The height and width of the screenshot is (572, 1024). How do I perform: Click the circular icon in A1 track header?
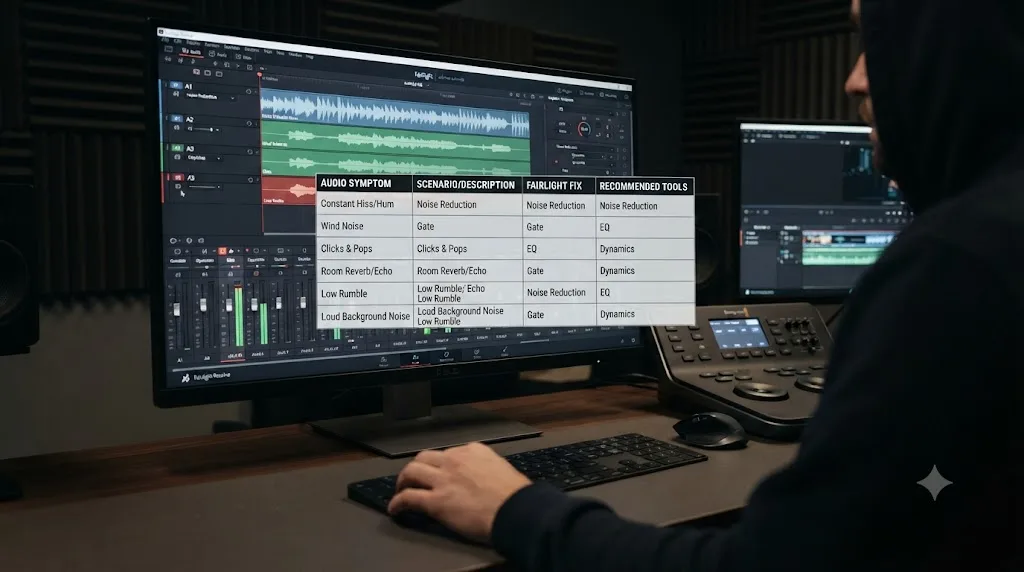coord(249,92)
